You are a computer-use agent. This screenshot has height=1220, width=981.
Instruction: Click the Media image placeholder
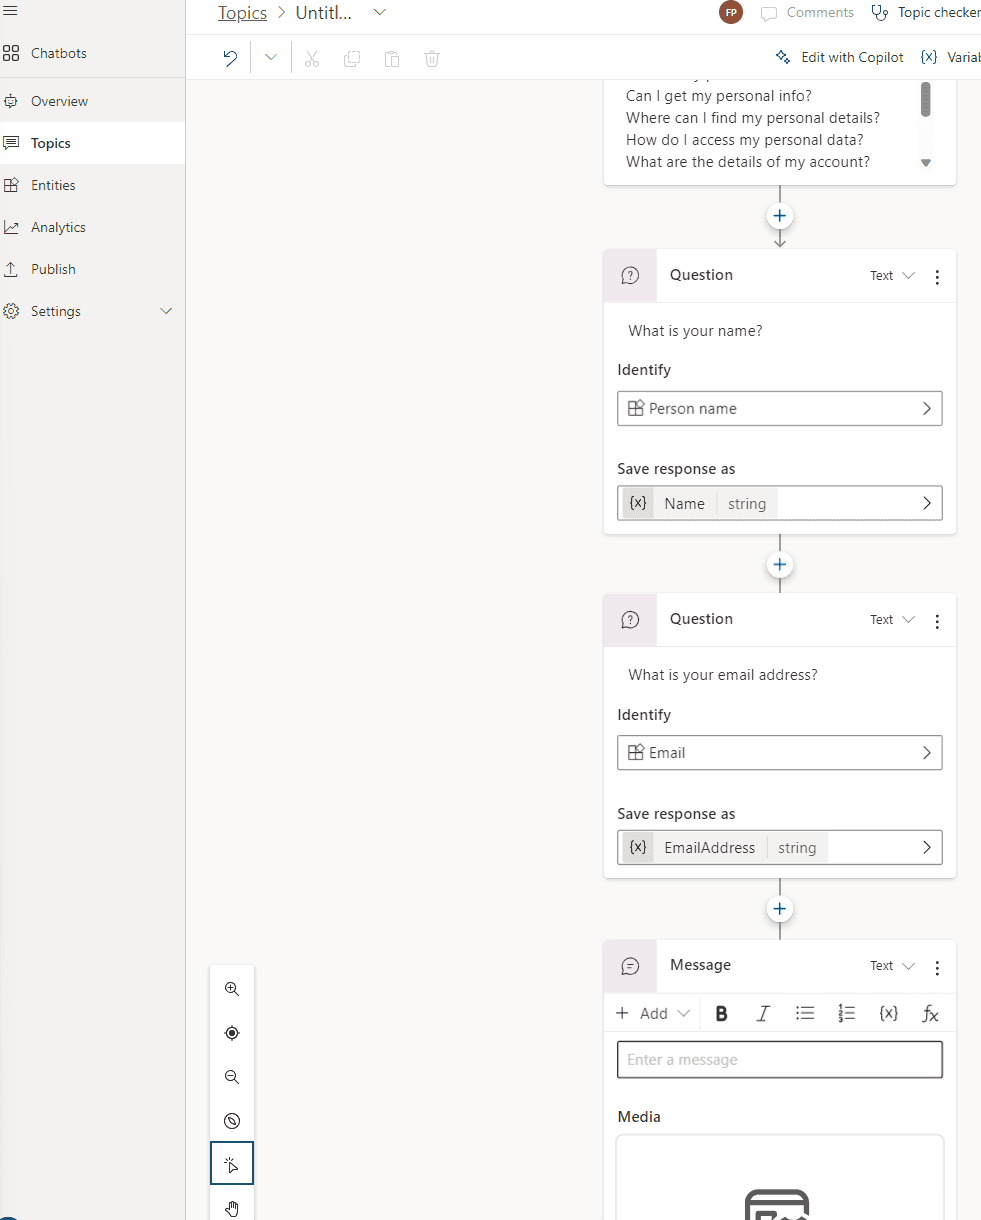click(780, 1177)
